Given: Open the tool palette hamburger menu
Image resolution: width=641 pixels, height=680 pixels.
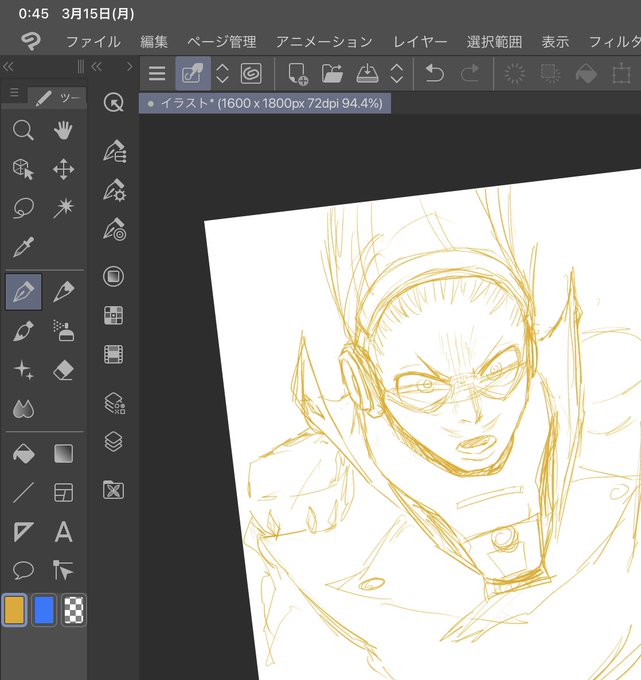Looking at the screenshot, I should [14, 92].
